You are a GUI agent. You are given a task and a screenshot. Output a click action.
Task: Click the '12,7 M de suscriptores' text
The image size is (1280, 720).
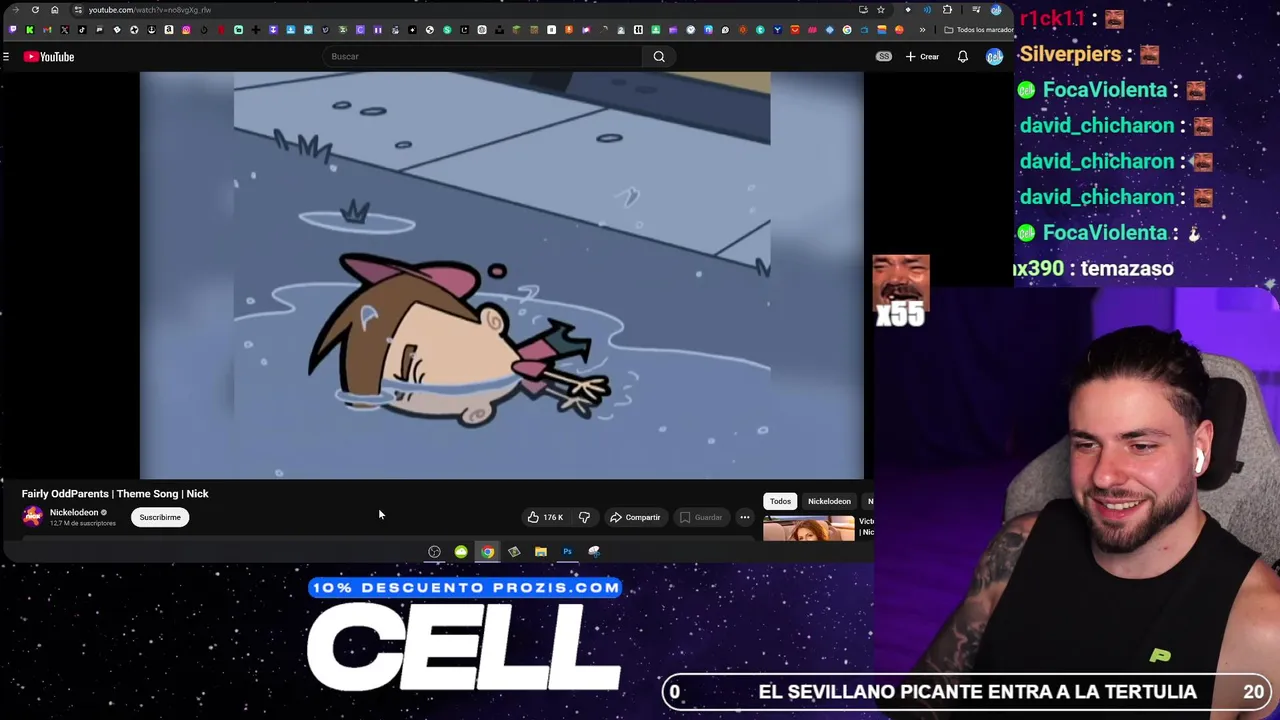83,523
